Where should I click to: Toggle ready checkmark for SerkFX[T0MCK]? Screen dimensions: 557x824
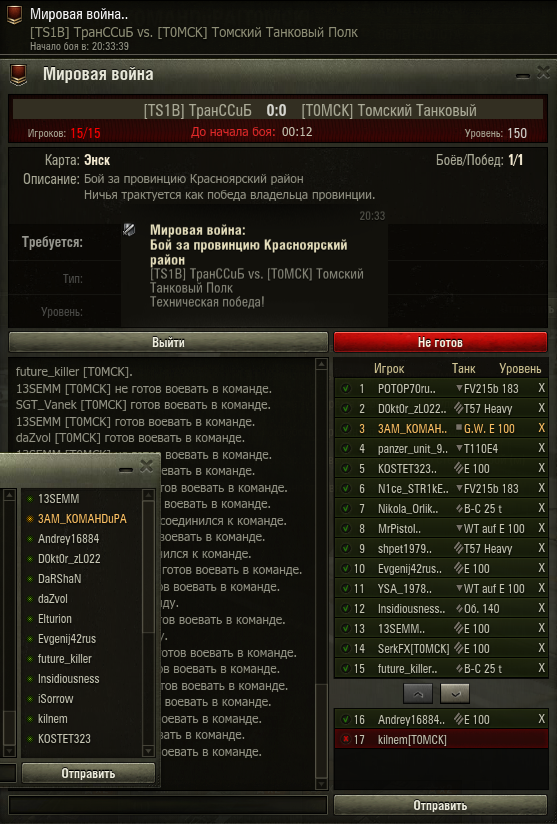[x=346, y=648]
